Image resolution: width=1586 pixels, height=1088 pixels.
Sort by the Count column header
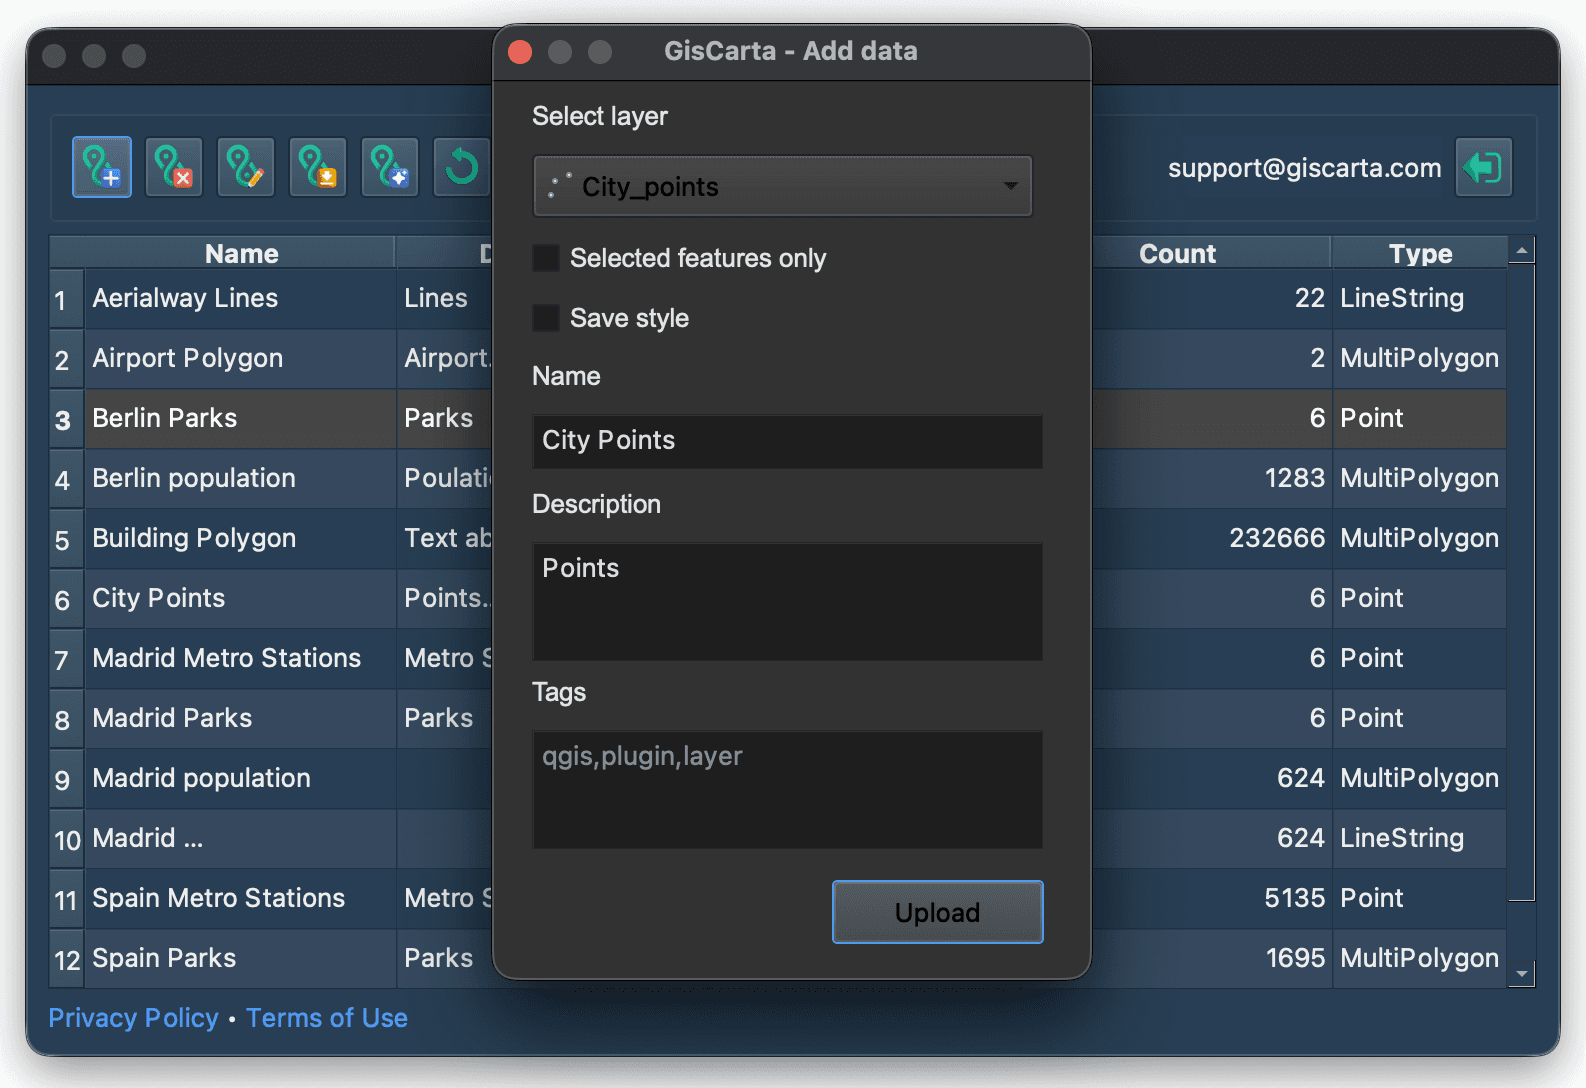1177,253
